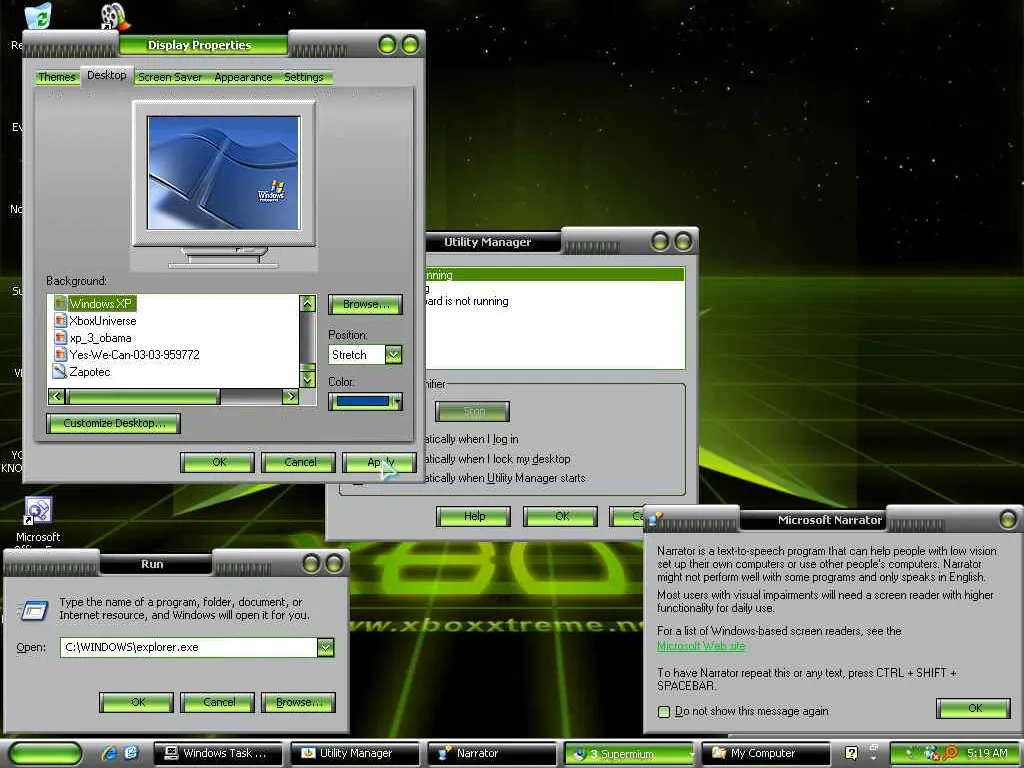Select the highlighted row in the Utility Manager list
The width and height of the screenshot is (1024, 768).
point(555,275)
